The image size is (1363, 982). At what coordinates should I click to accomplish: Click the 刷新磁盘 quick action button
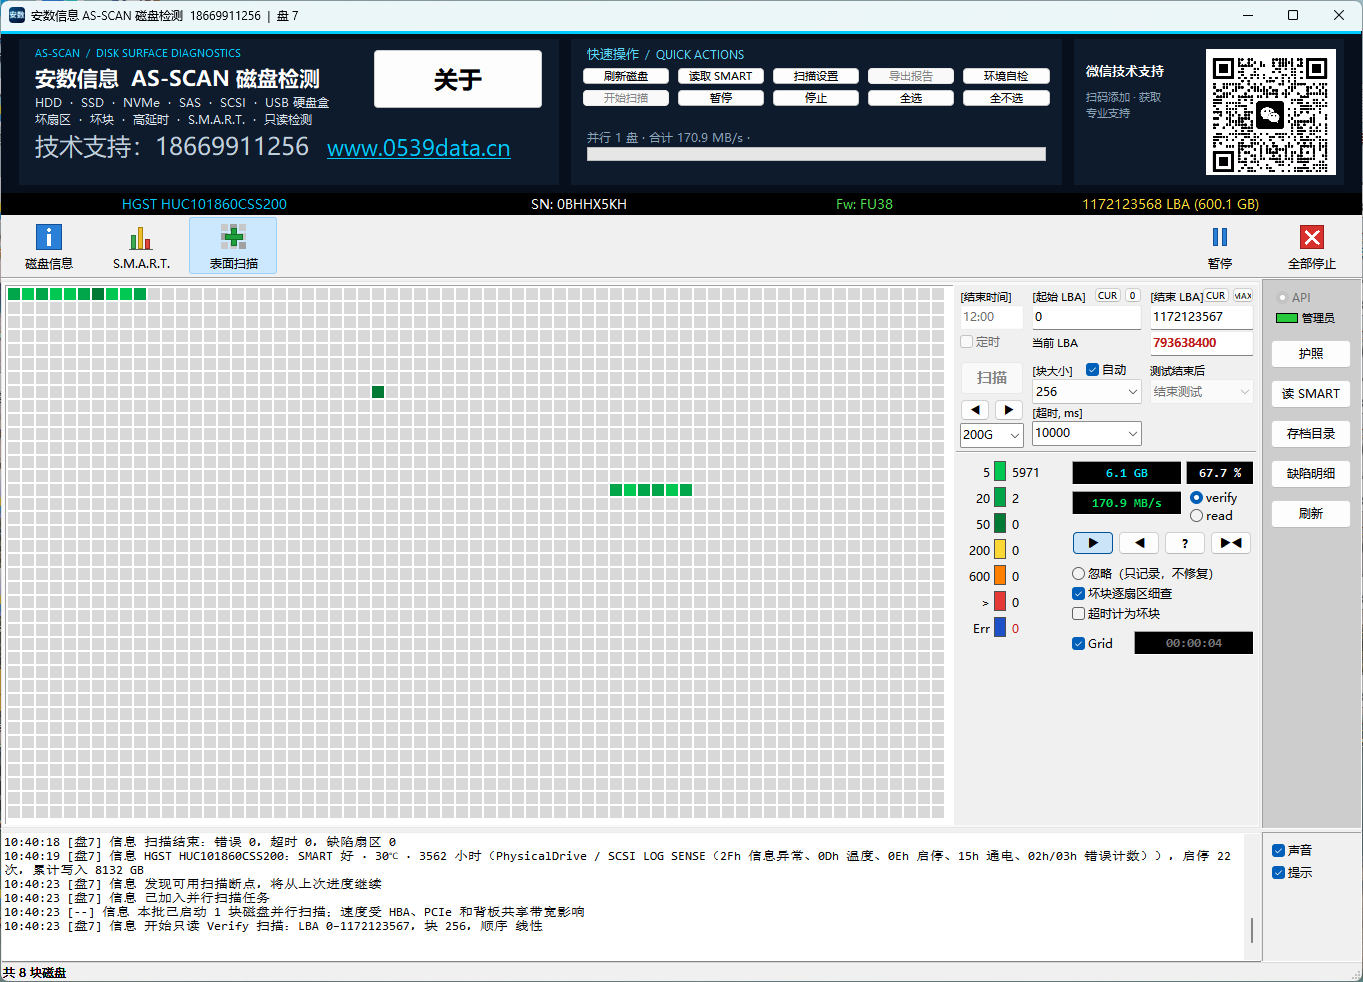pyautogui.click(x=626, y=76)
